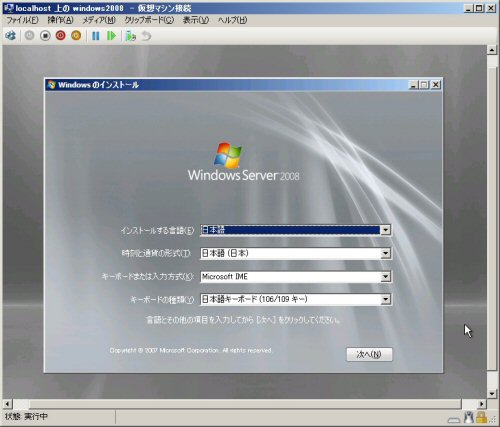
Task: Click the Snapshot toolbar icon
Action: tap(131, 36)
